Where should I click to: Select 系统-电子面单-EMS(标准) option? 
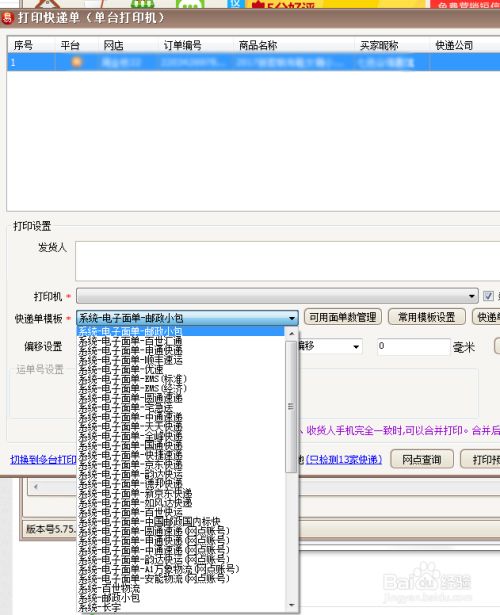pyautogui.click(x=180, y=379)
